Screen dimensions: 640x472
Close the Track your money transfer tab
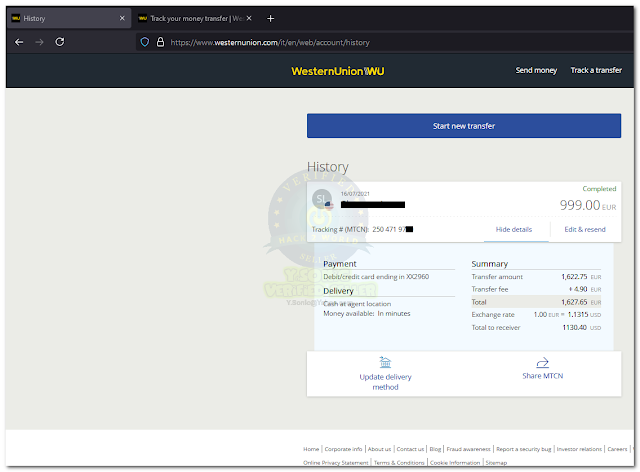249,18
